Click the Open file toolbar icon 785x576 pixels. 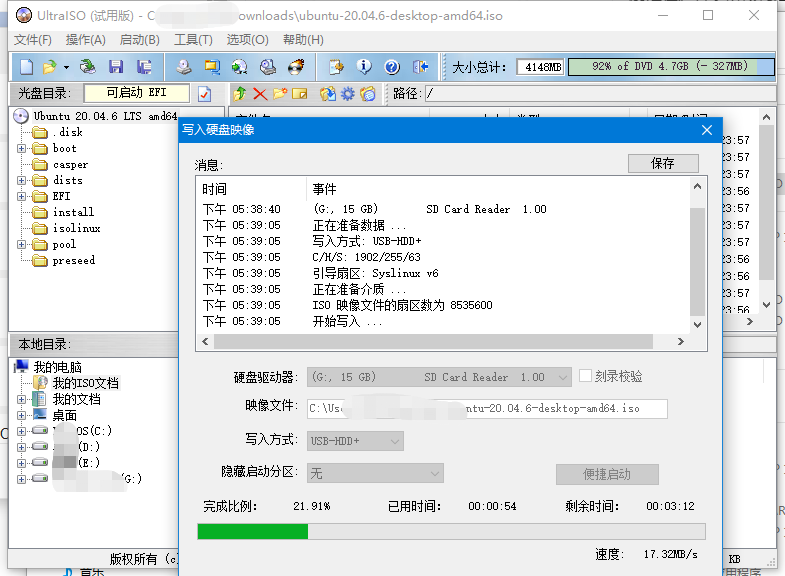[50, 67]
